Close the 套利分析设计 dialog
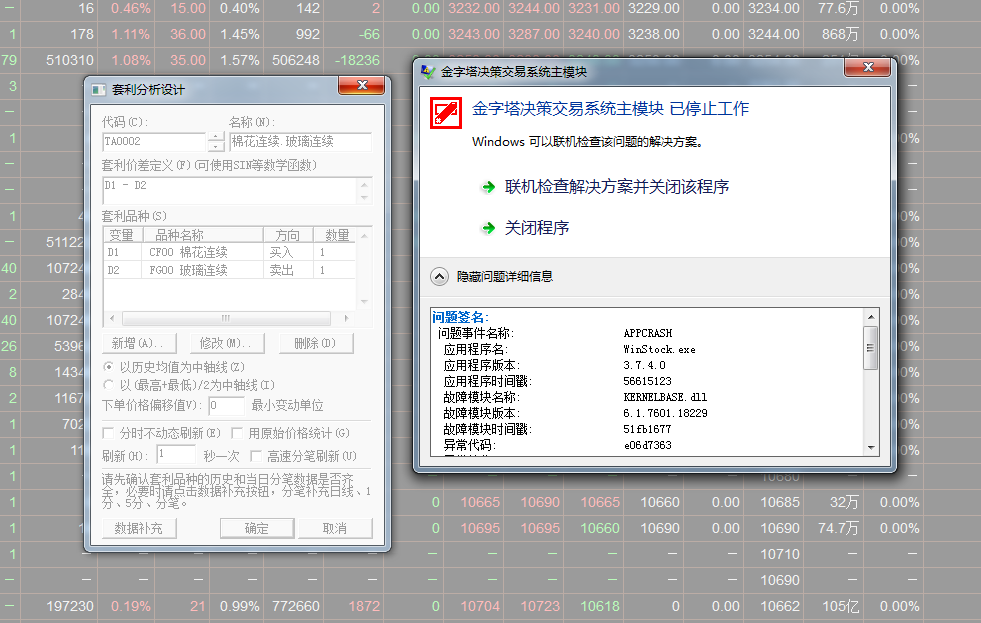This screenshot has height=623, width=981. click(x=362, y=85)
